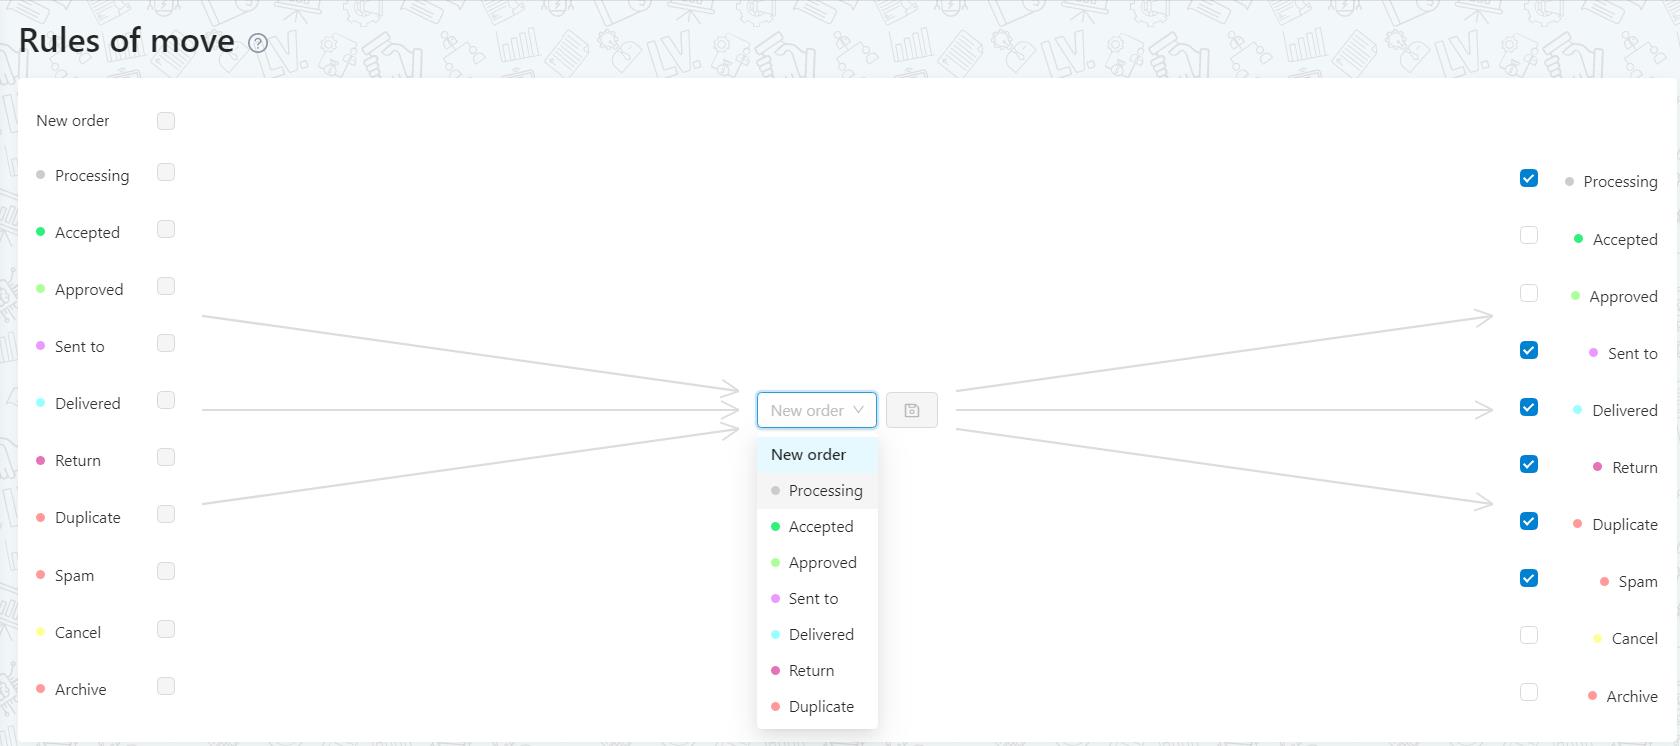Choose Accepted in the status dropdown list

tap(820, 526)
